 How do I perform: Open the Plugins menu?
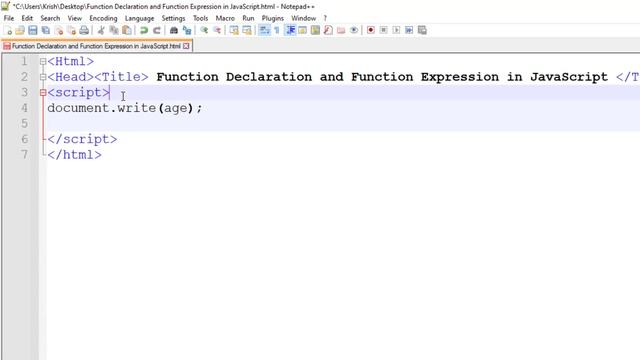coord(273,18)
